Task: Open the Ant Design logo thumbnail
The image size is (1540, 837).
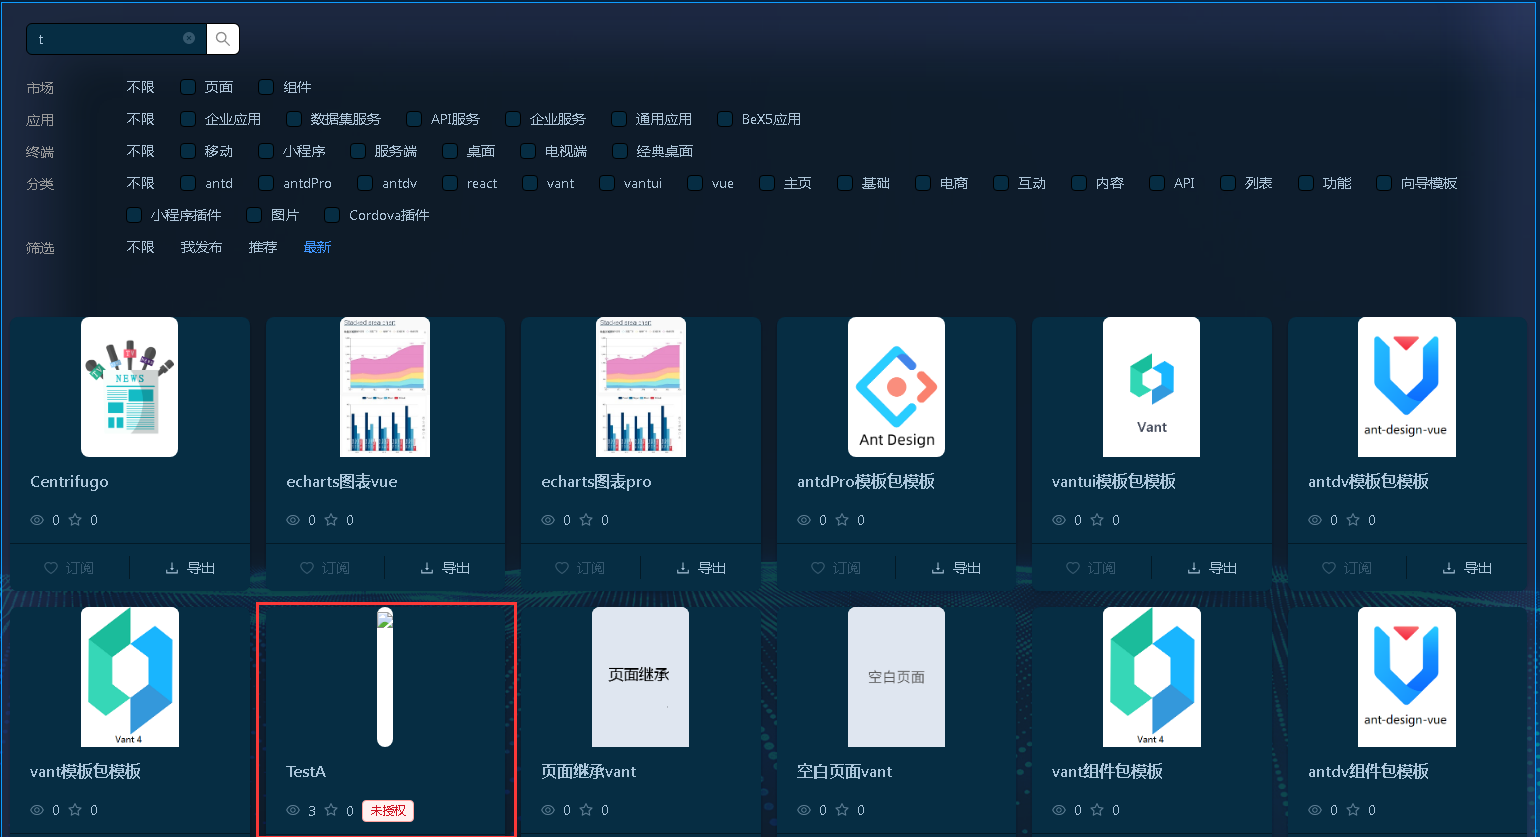Action: click(896, 387)
